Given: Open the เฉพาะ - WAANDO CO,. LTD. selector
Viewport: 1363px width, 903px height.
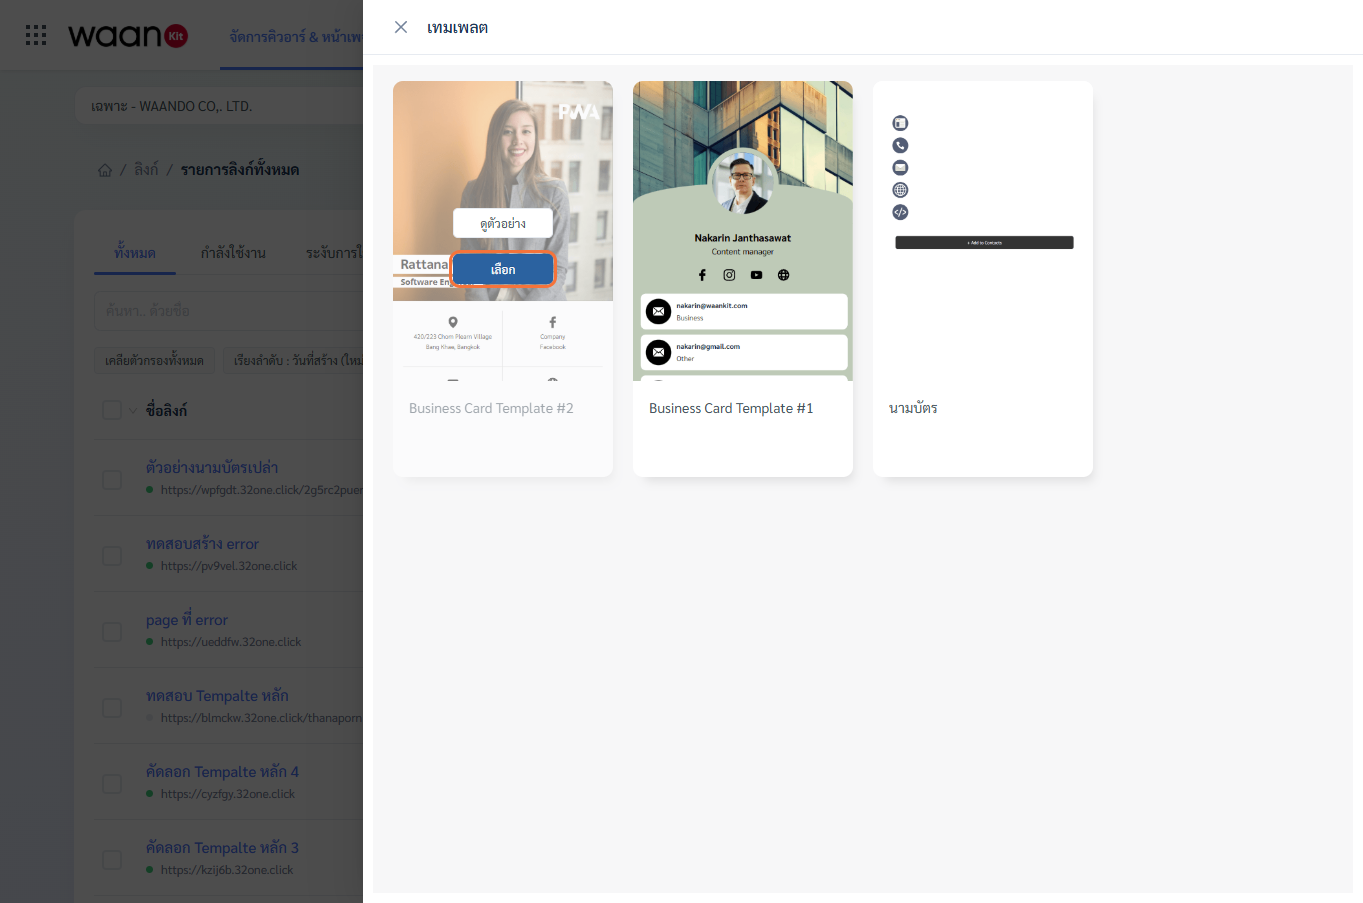Looking at the screenshot, I should pyautogui.click(x=220, y=106).
